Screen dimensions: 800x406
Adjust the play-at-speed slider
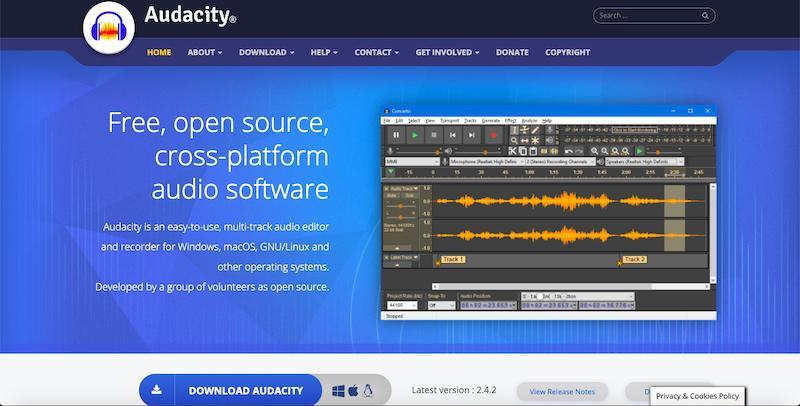[664, 151]
